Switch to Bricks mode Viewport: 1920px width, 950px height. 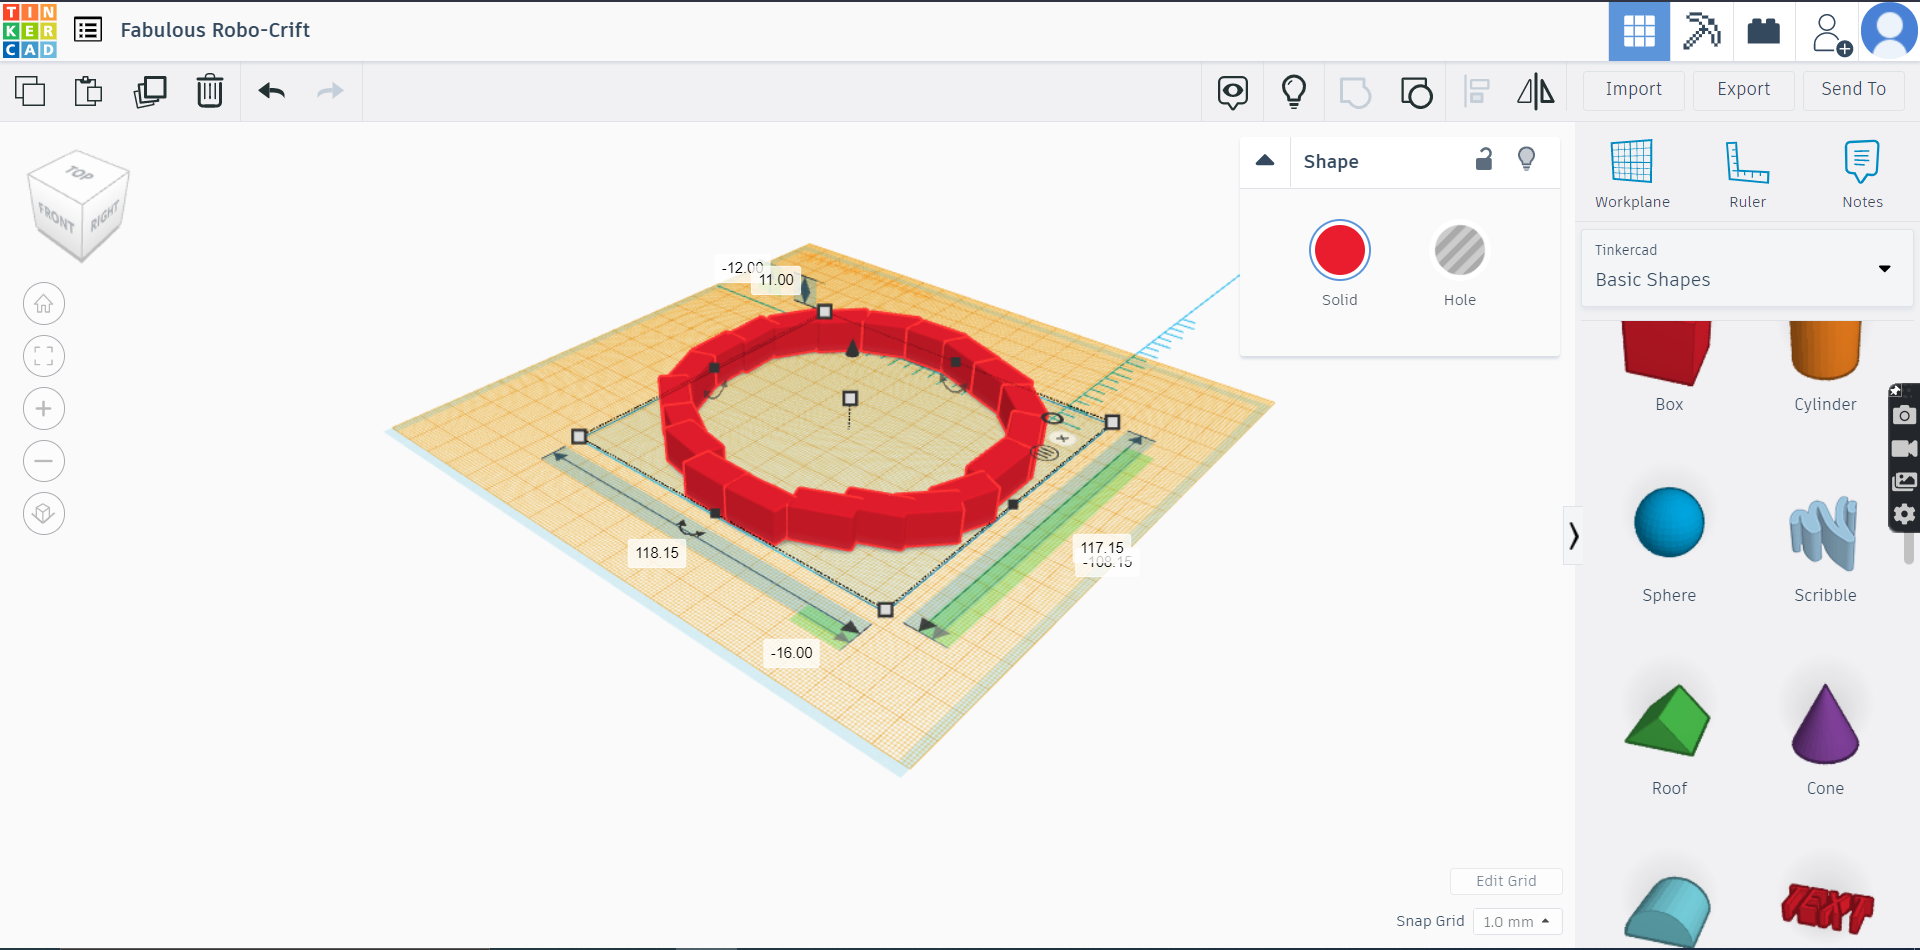1763,31
